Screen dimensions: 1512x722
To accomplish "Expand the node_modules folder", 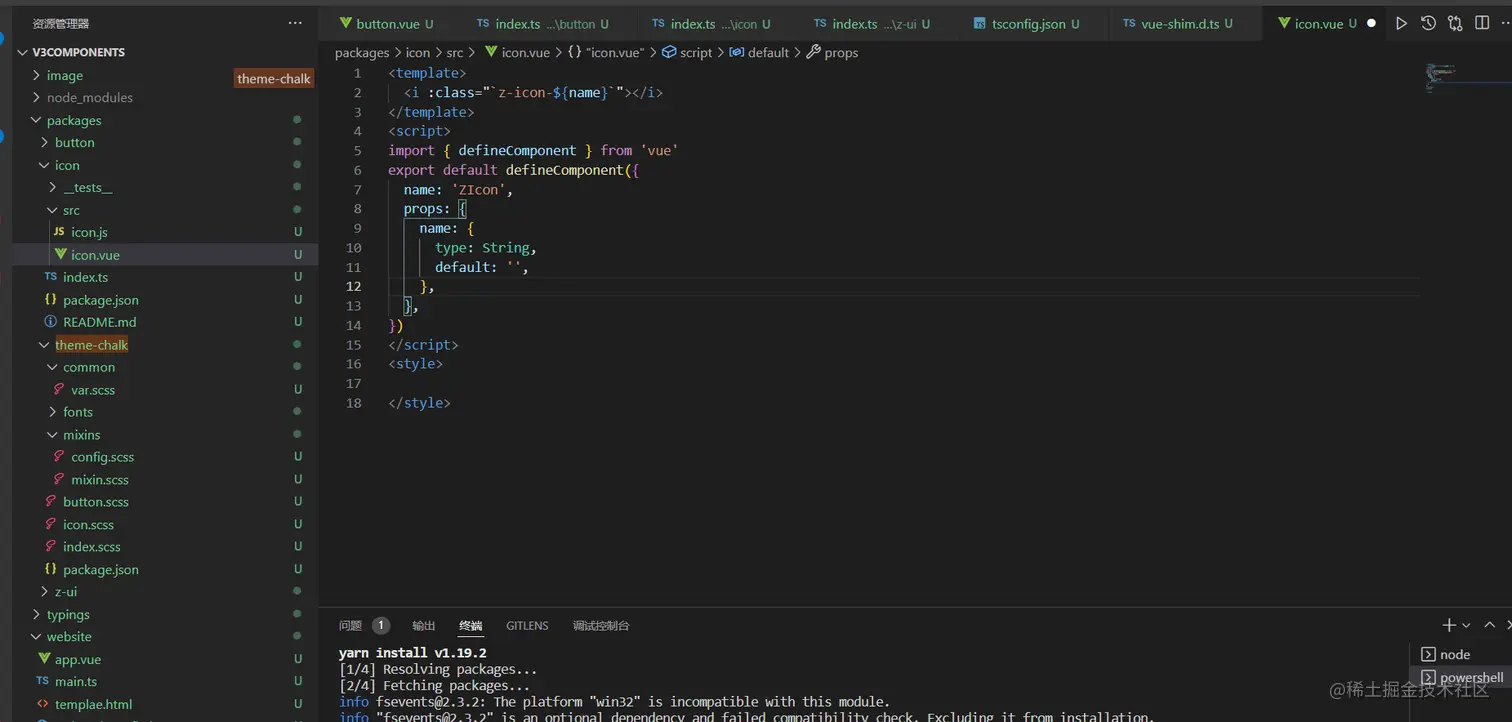I will 89,98.
